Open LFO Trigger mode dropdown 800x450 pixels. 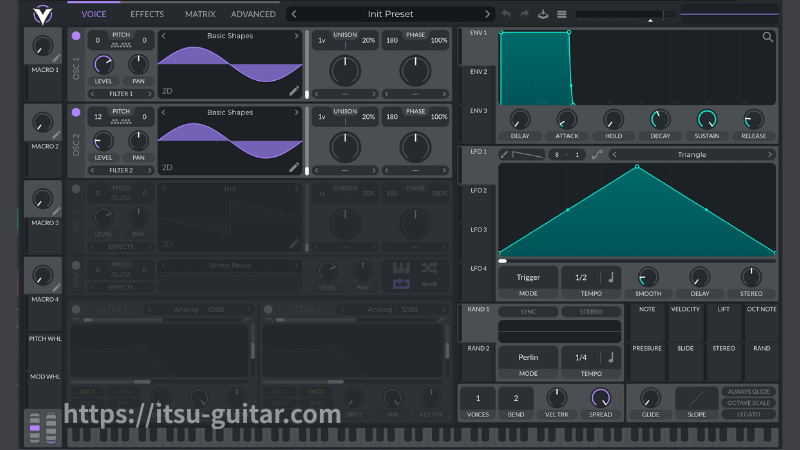tap(528, 277)
